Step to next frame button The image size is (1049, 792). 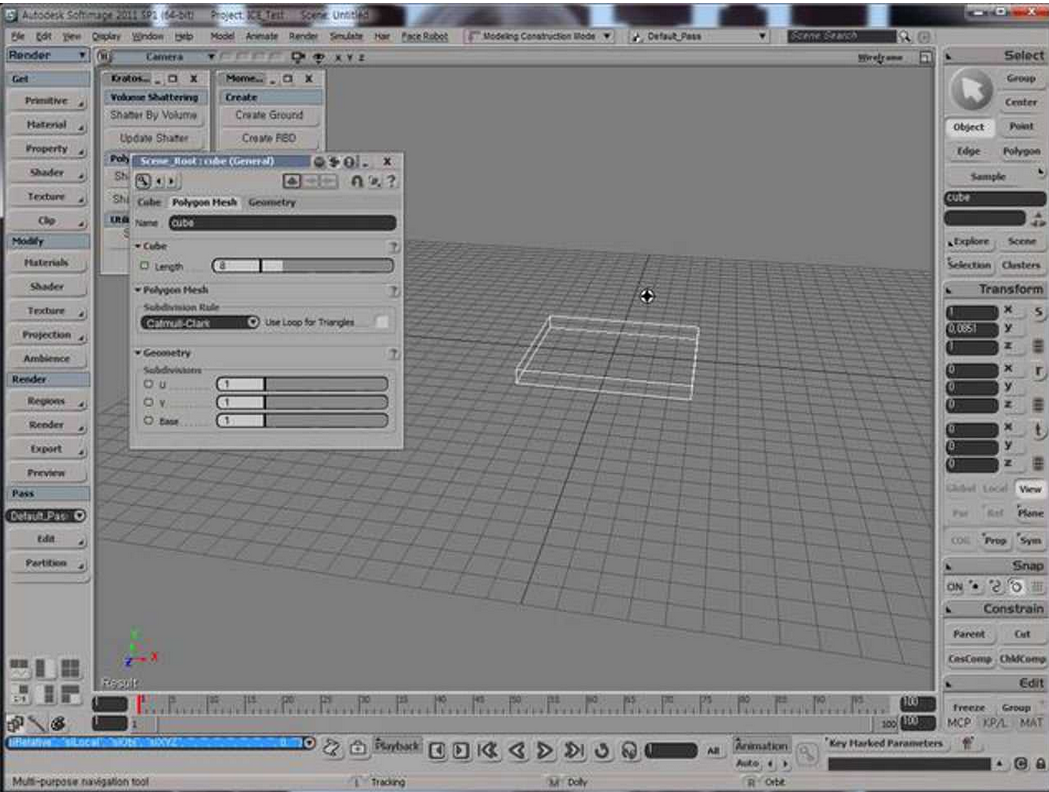(461, 751)
